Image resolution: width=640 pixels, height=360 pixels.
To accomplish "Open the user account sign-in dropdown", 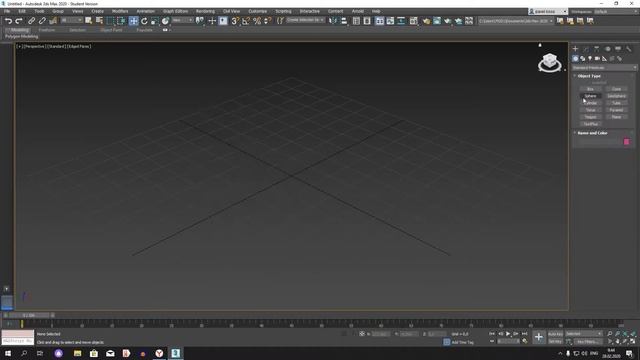I will coord(548,11).
